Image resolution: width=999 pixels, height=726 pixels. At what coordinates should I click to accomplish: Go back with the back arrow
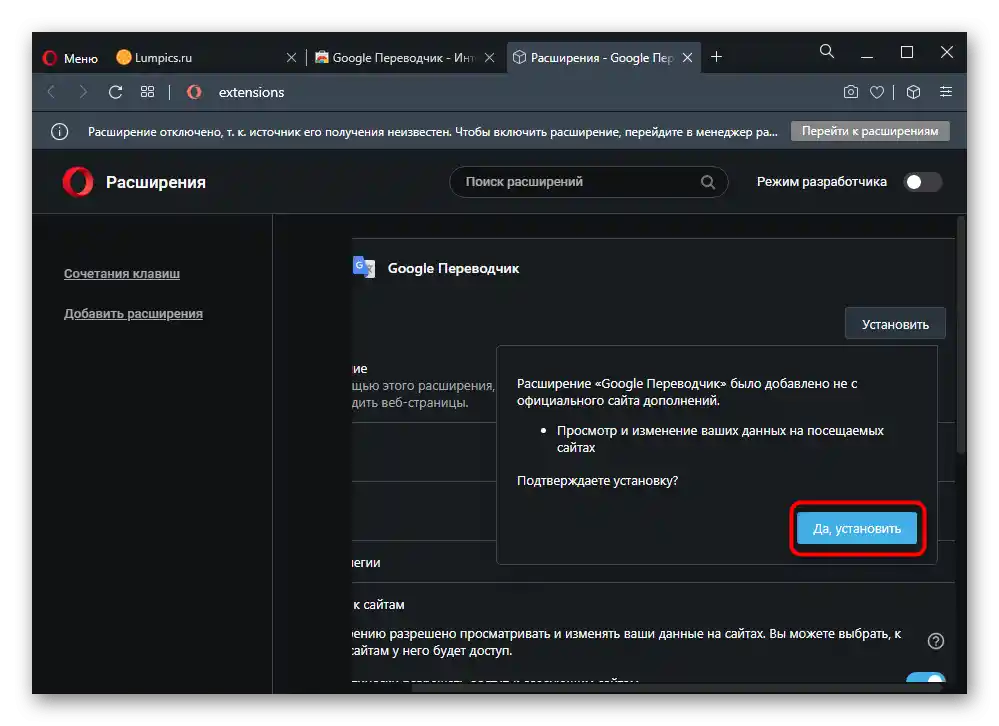pyautogui.click(x=52, y=92)
